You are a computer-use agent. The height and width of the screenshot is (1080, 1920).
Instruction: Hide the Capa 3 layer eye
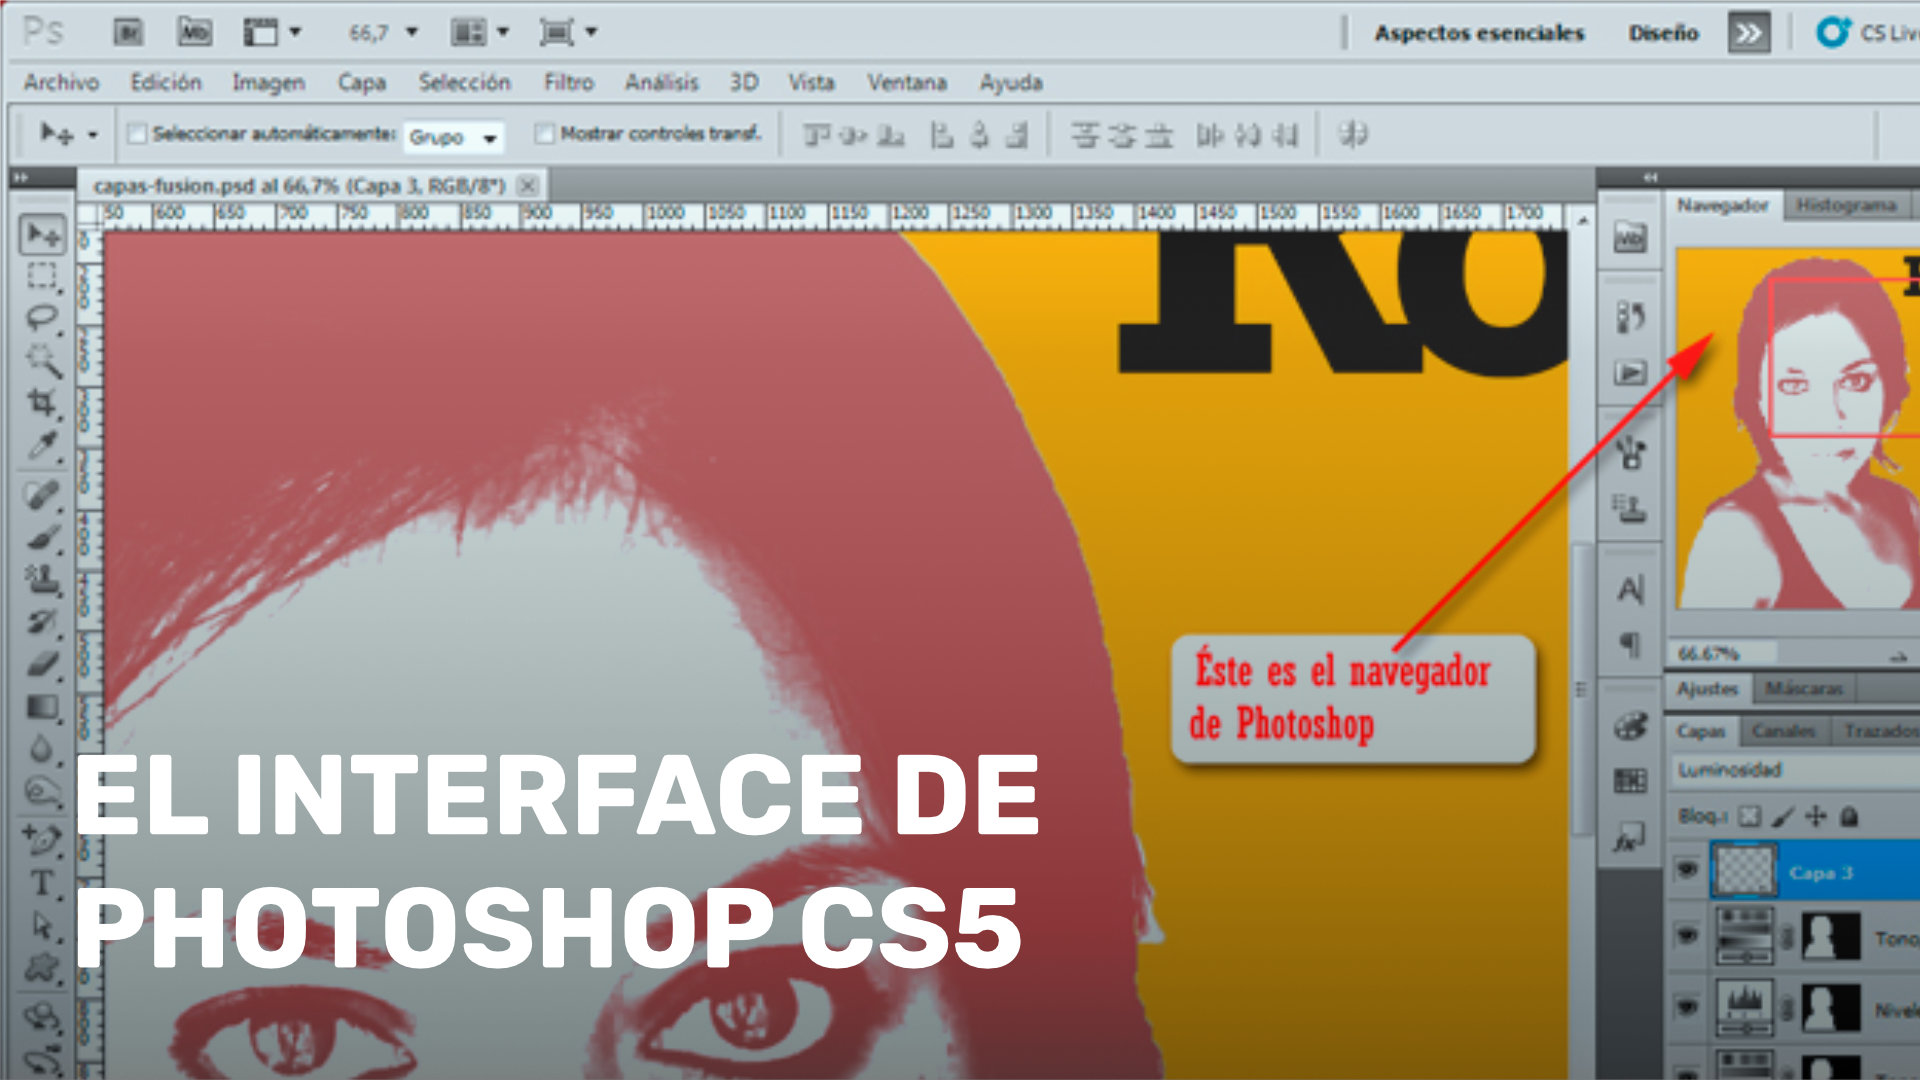click(1687, 870)
